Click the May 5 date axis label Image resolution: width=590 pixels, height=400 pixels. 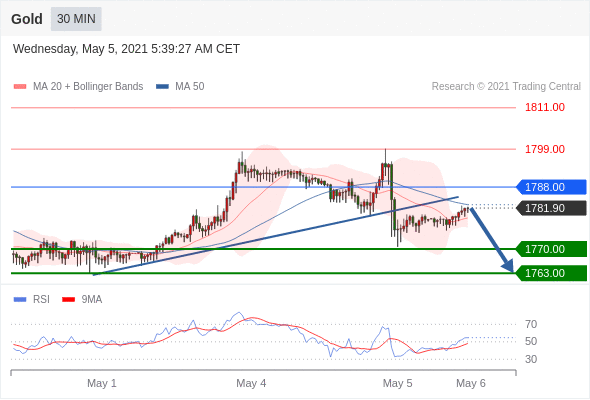click(397, 383)
